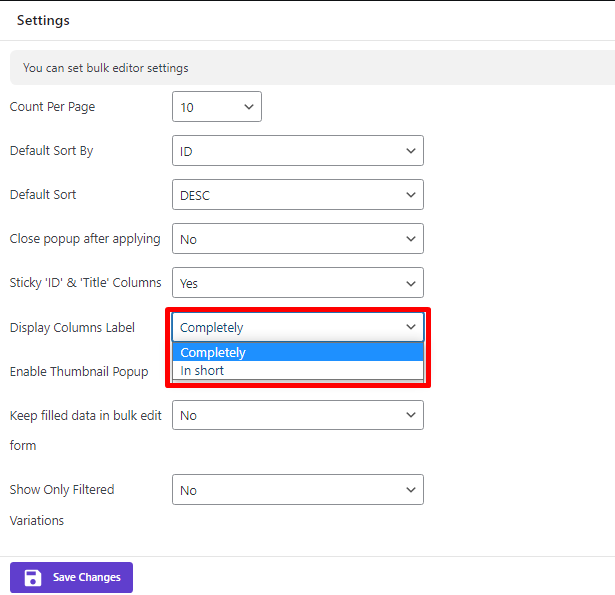Click the chevron arrow of Count Per Page

249,107
